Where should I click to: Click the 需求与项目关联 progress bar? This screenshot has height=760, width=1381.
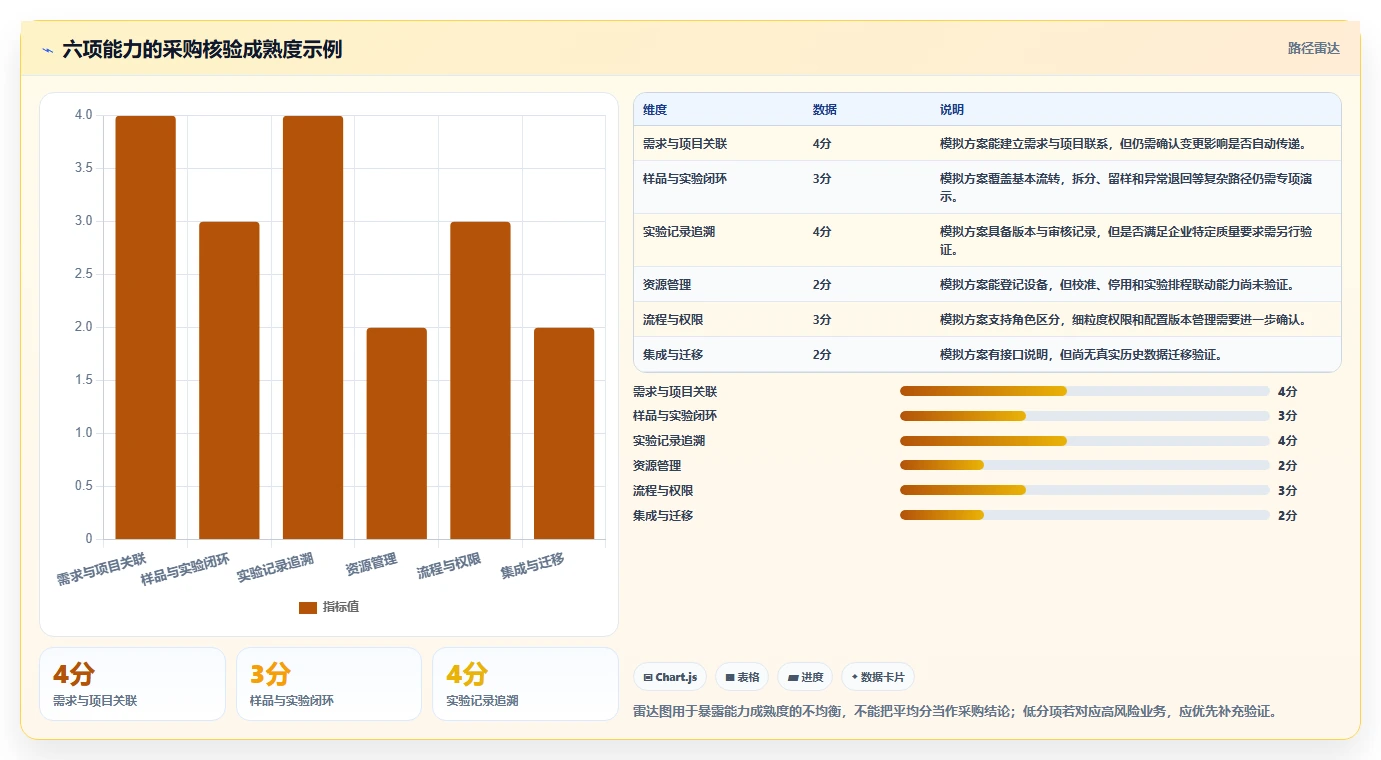(x=1085, y=391)
